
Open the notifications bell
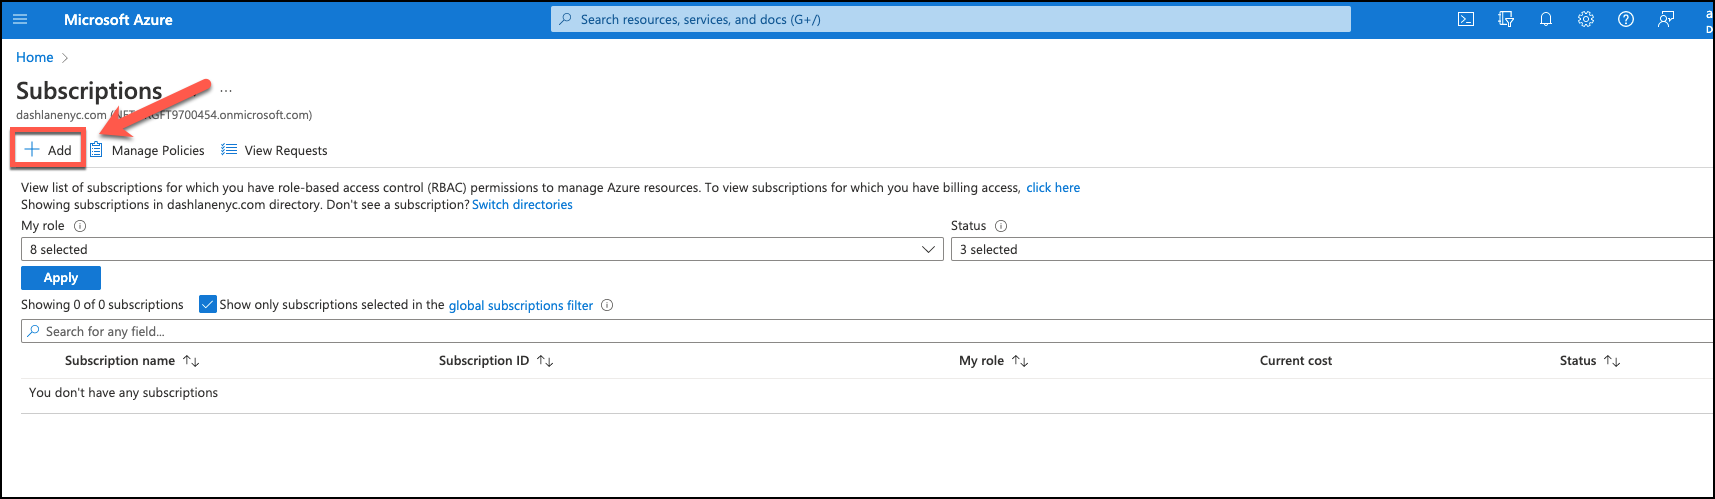click(1546, 19)
